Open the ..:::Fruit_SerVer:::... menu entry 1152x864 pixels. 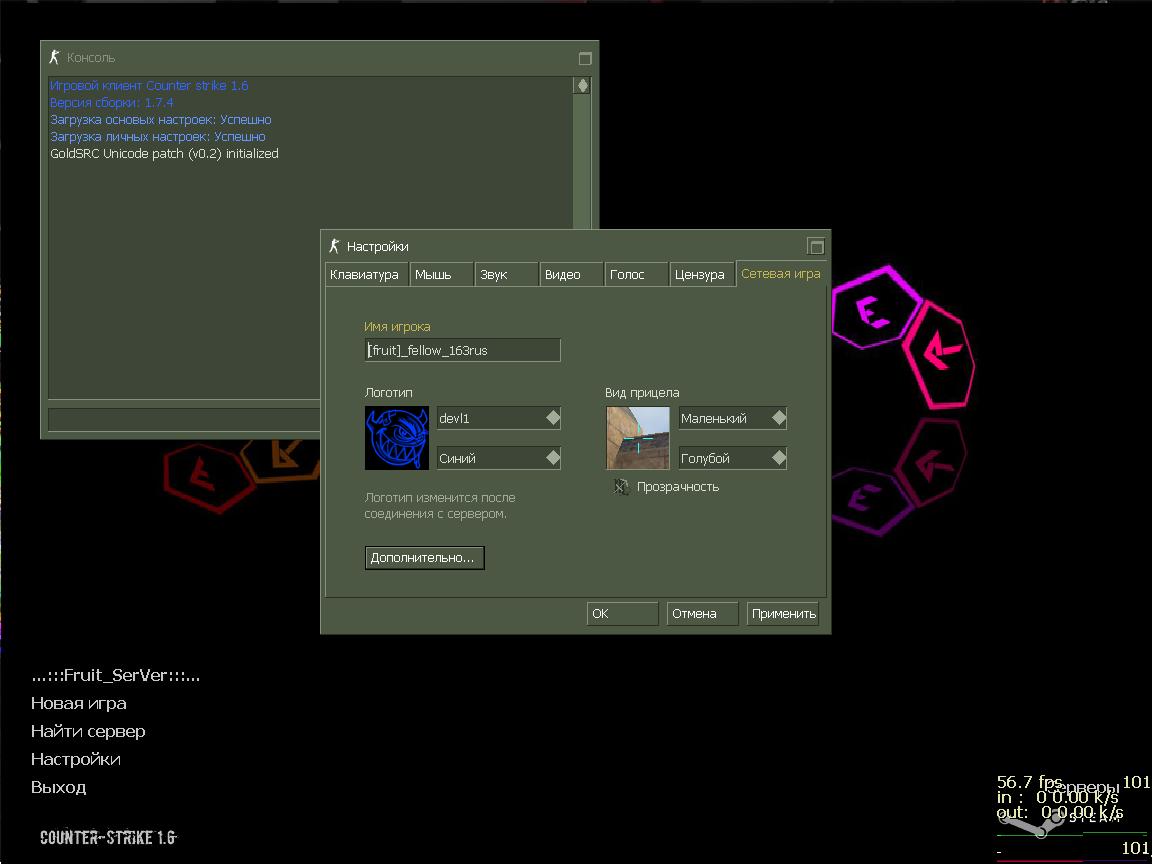115,675
